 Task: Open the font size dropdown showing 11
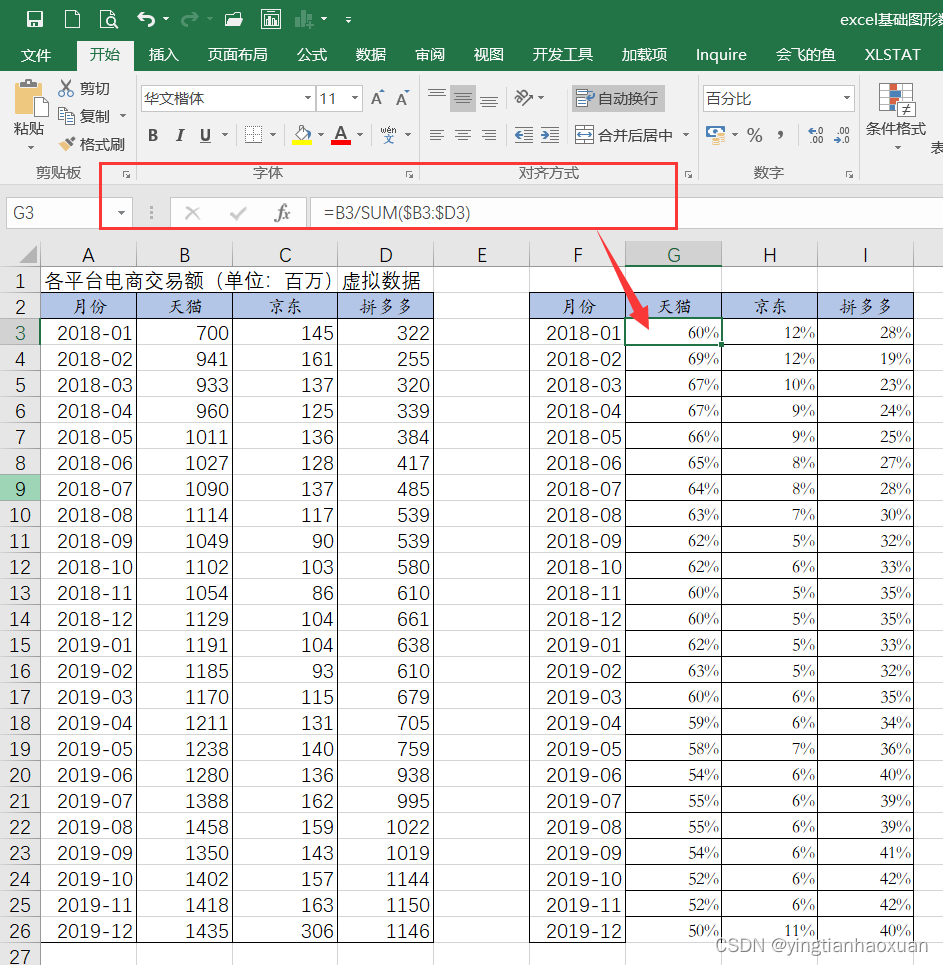(x=355, y=98)
